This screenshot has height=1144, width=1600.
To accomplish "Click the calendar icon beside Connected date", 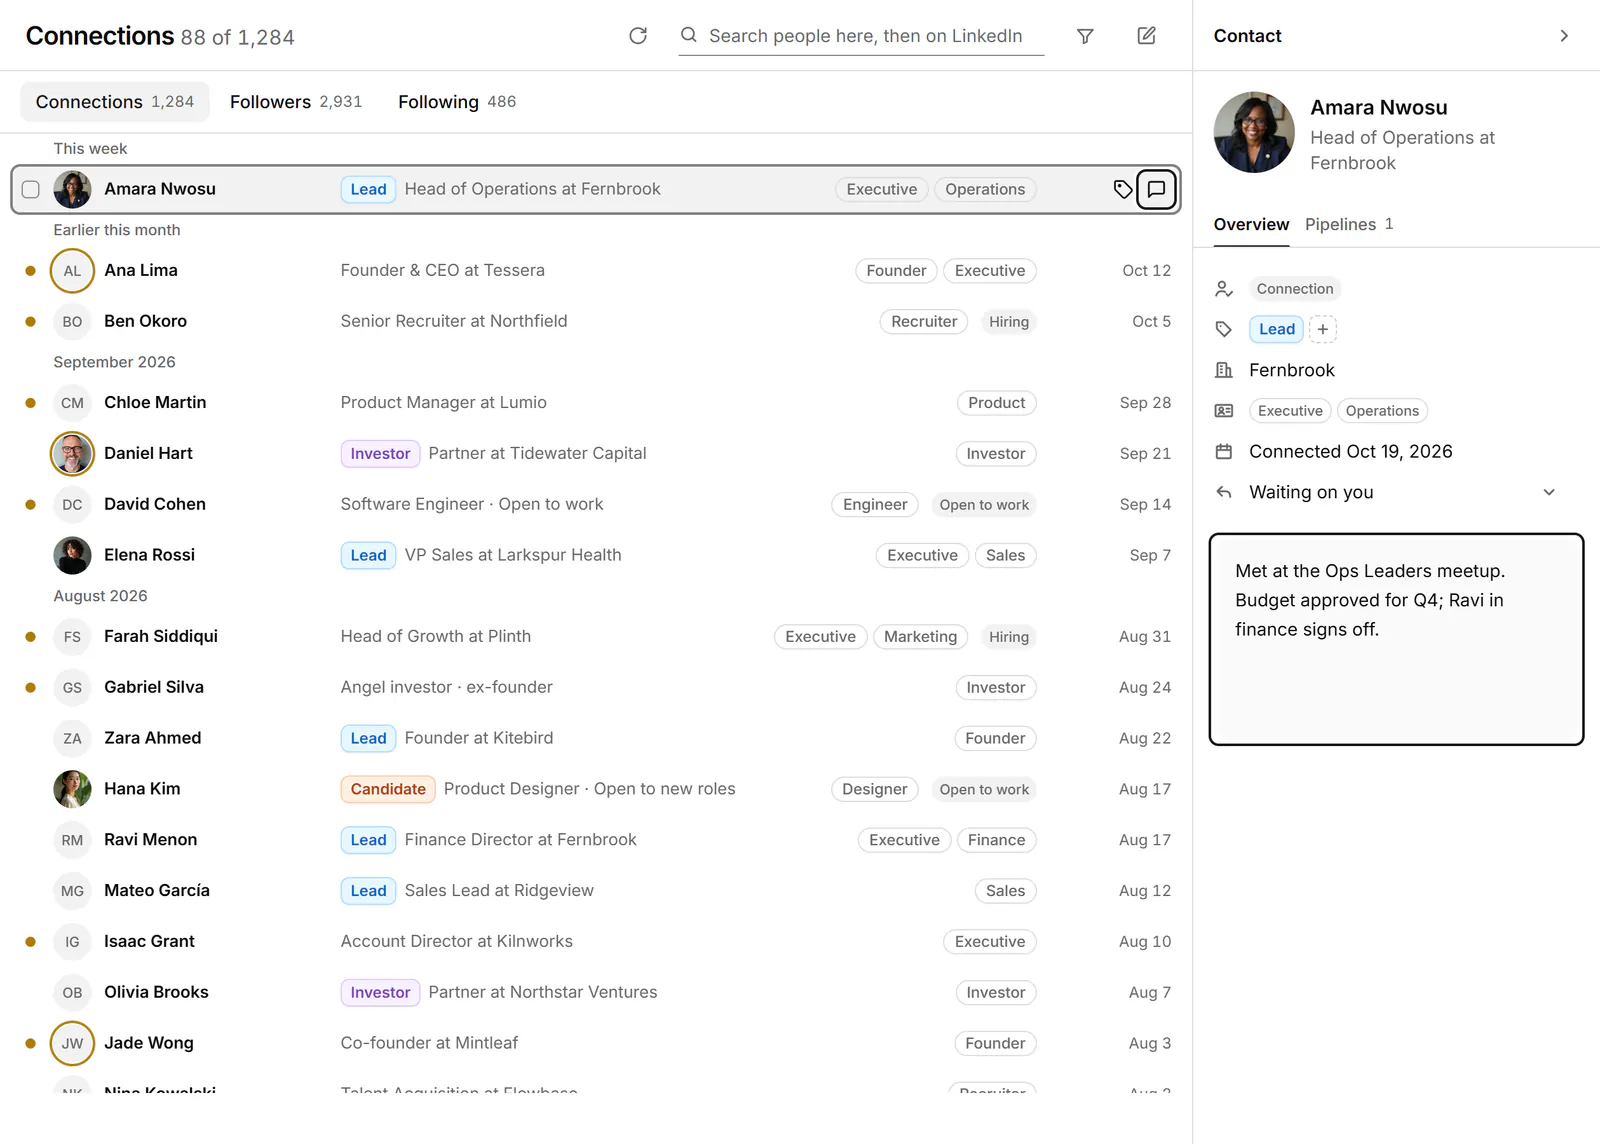I will 1224,451.
